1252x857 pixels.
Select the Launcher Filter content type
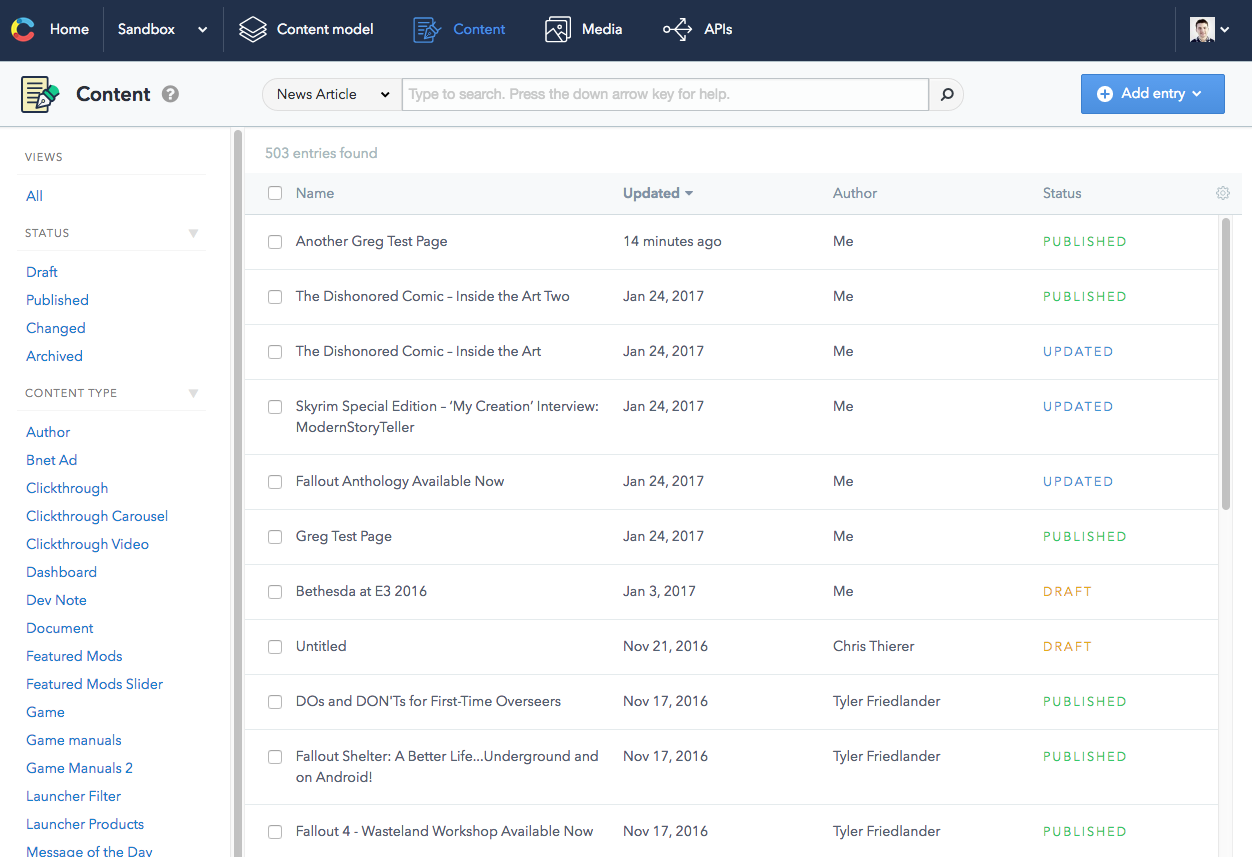click(x=74, y=796)
